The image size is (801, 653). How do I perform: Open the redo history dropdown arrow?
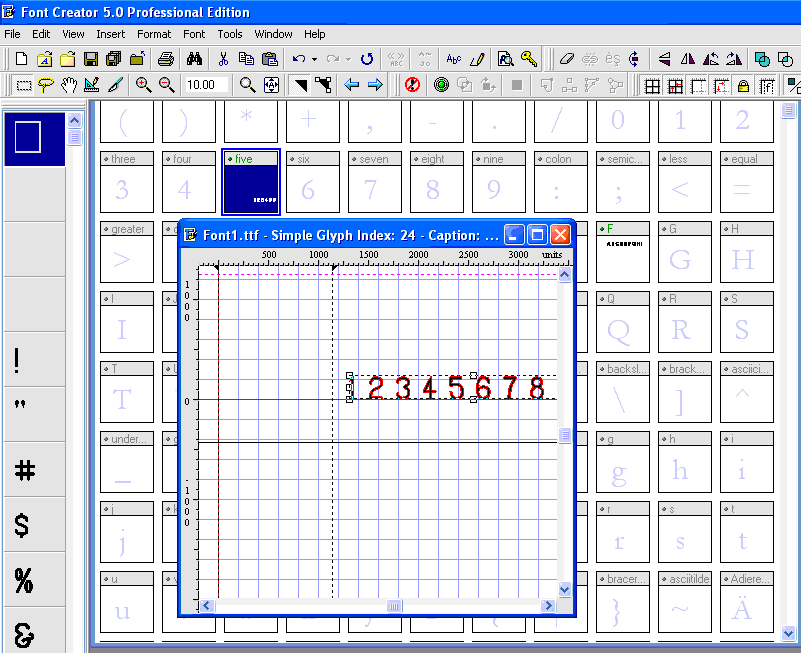click(348, 59)
